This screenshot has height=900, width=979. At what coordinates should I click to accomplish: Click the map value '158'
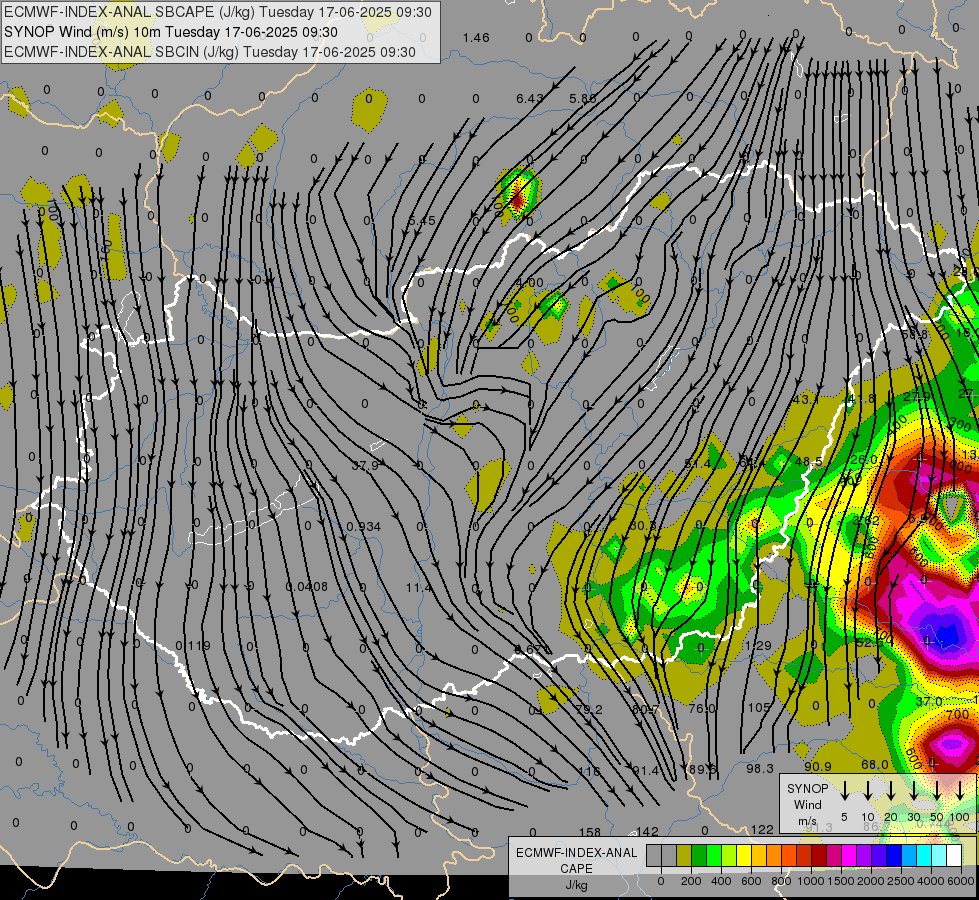pyautogui.click(x=590, y=833)
